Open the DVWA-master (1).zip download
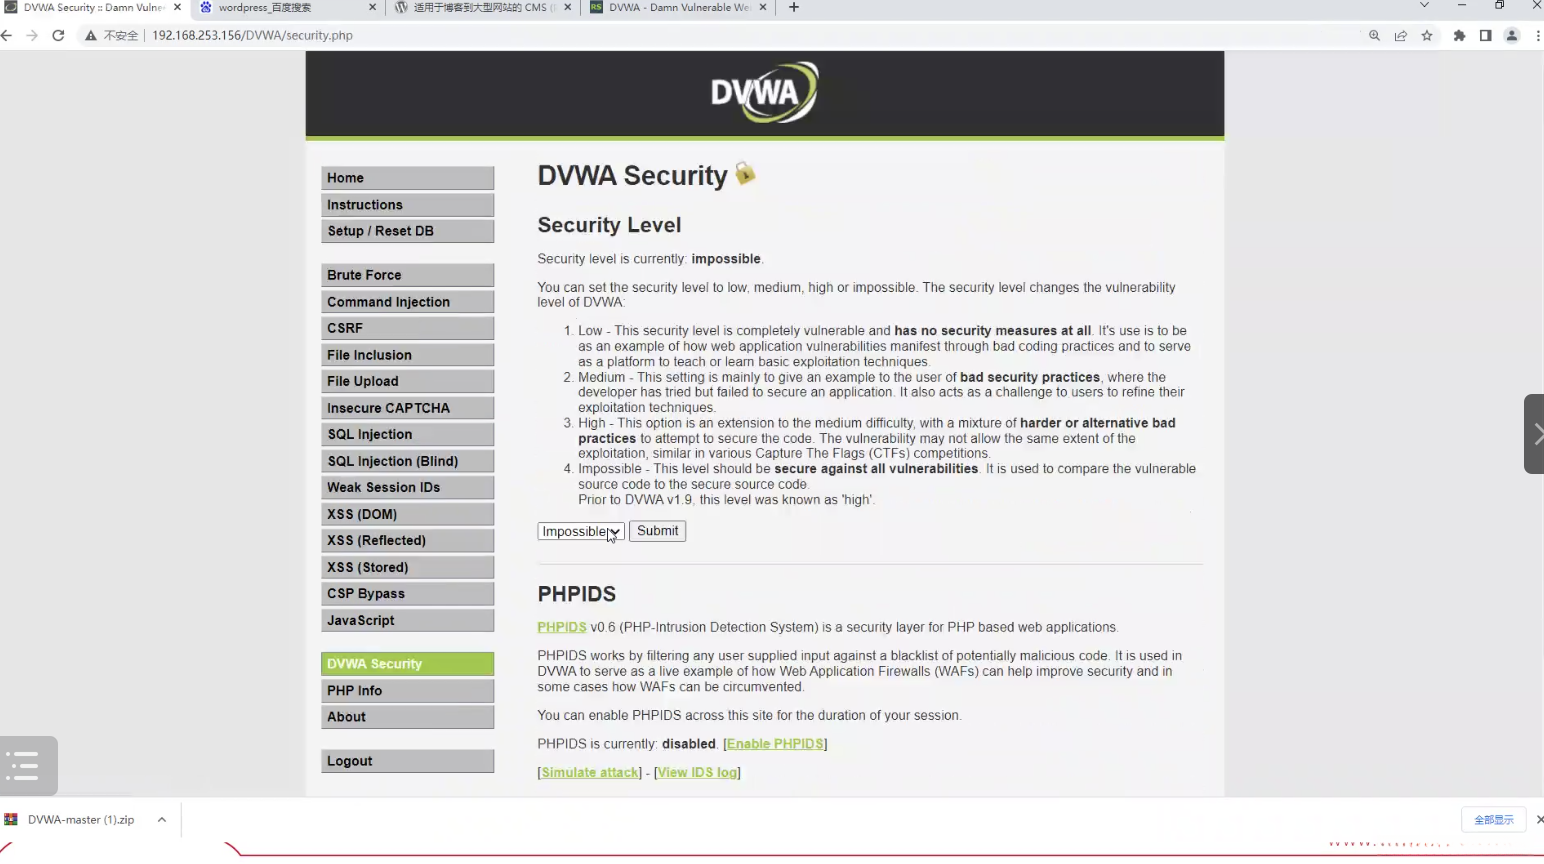The width and height of the screenshot is (1544, 864). tap(80, 819)
